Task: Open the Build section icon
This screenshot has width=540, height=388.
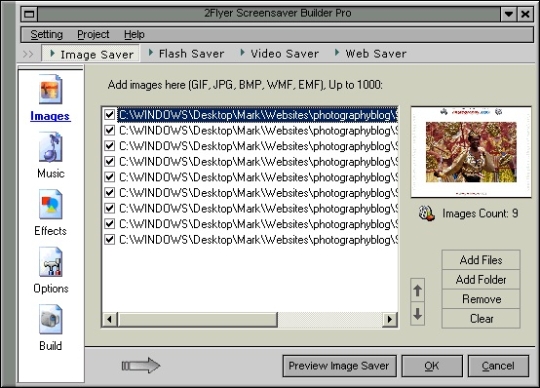Action: point(50,319)
